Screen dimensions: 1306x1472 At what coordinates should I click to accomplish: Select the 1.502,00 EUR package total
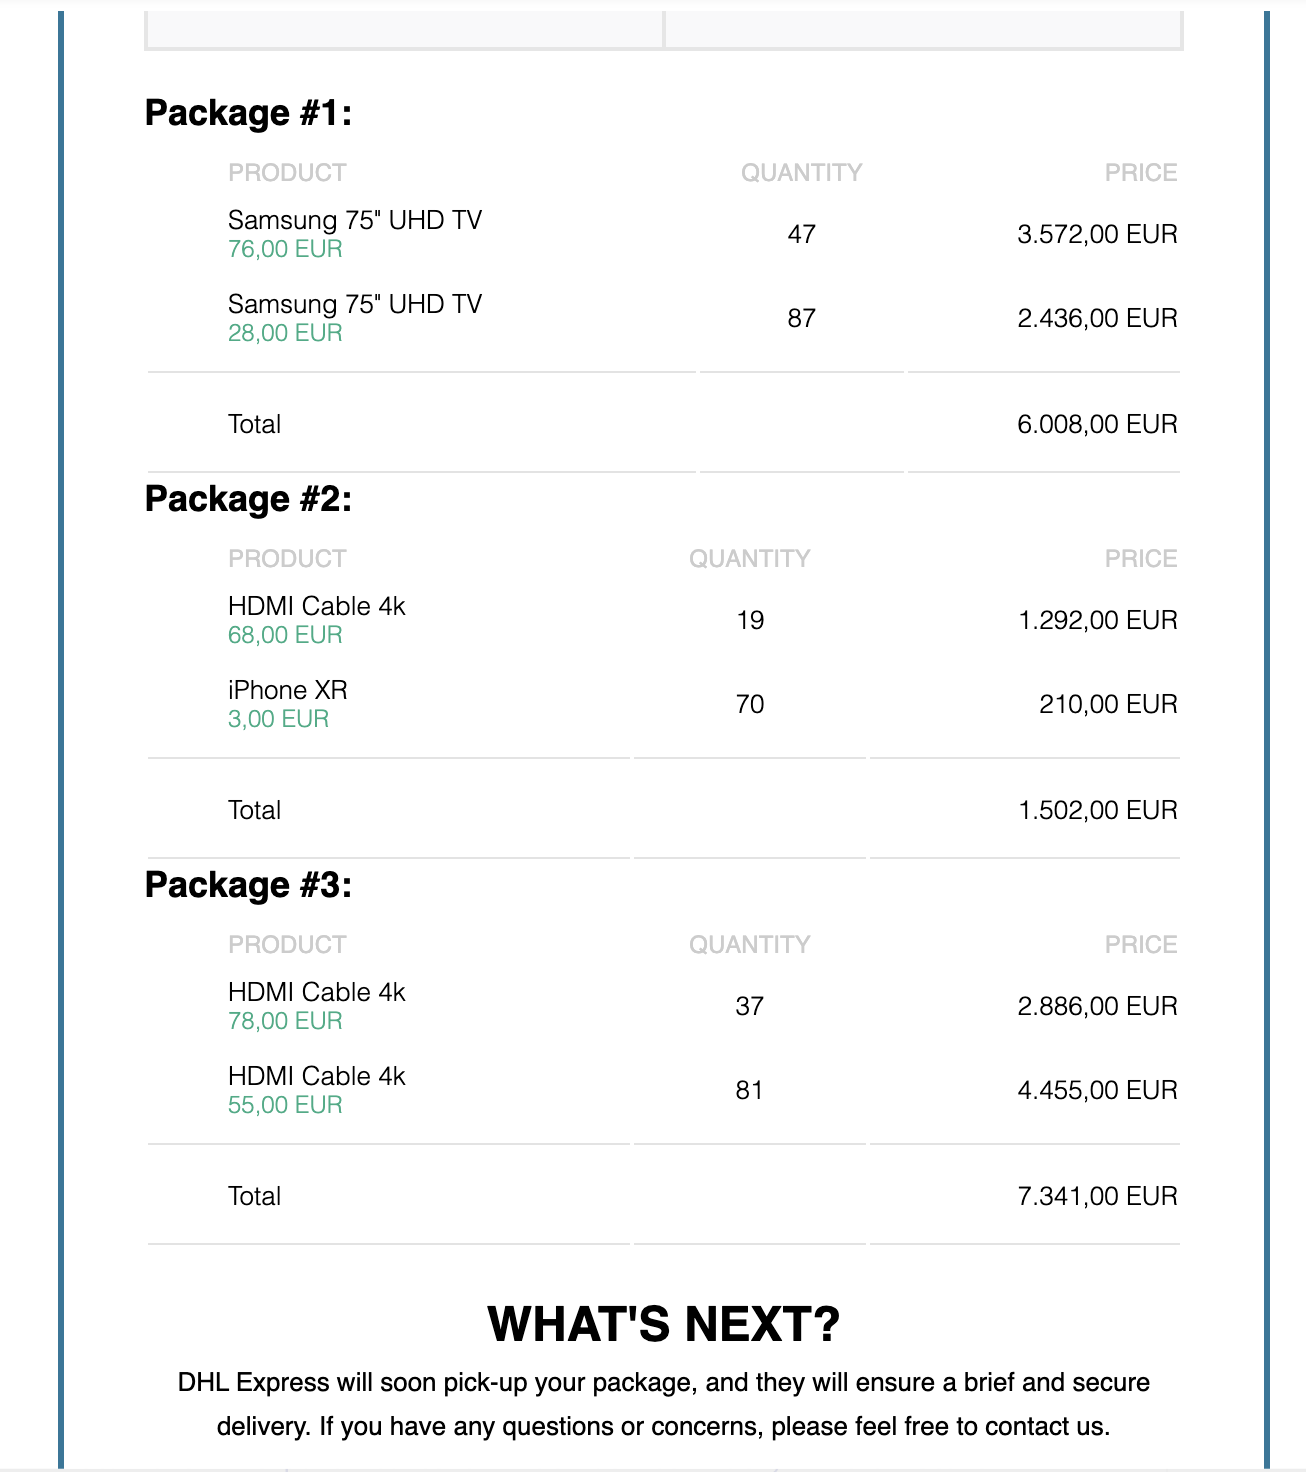[x=1097, y=811]
